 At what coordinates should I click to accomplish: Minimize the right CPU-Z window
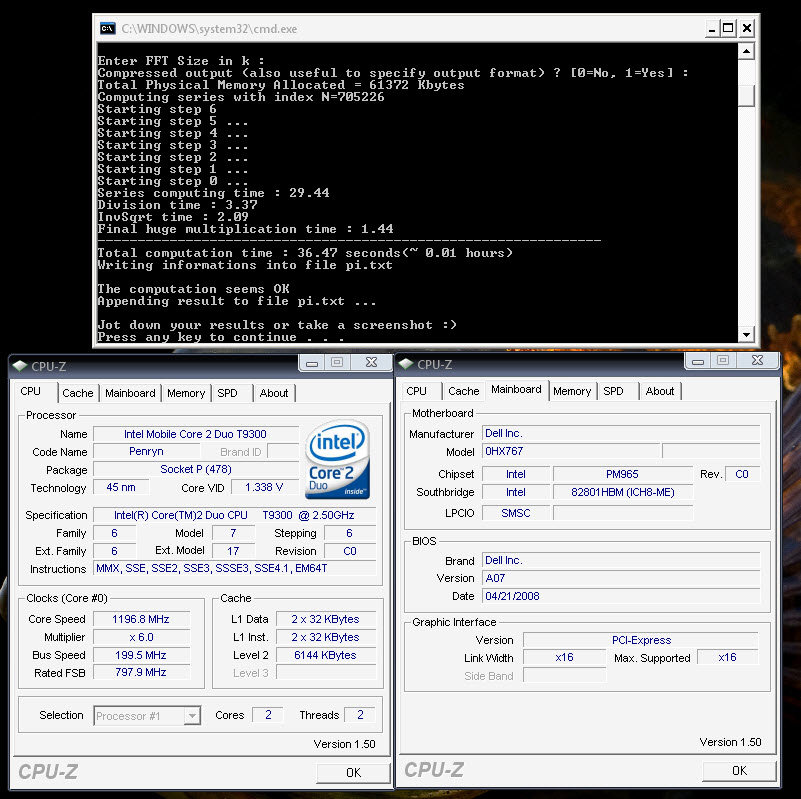pyautogui.click(x=698, y=361)
